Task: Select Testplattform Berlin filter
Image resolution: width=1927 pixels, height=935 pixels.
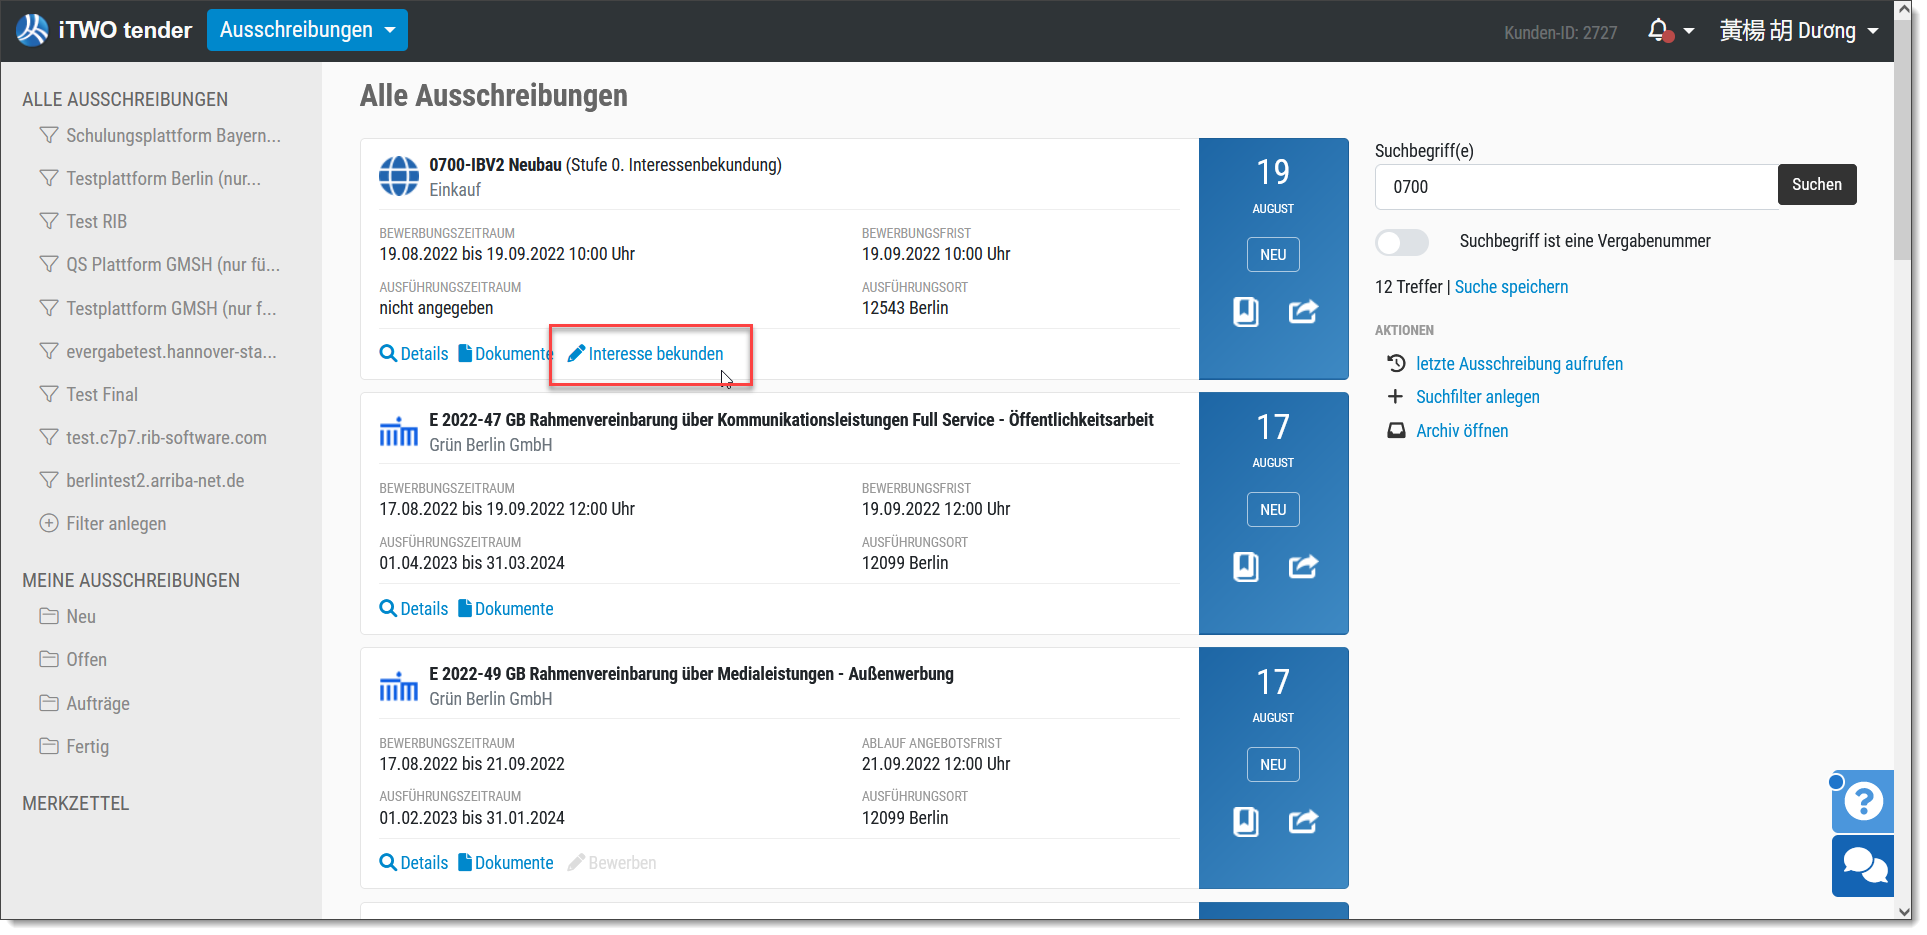Action: click(x=150, y=179)
